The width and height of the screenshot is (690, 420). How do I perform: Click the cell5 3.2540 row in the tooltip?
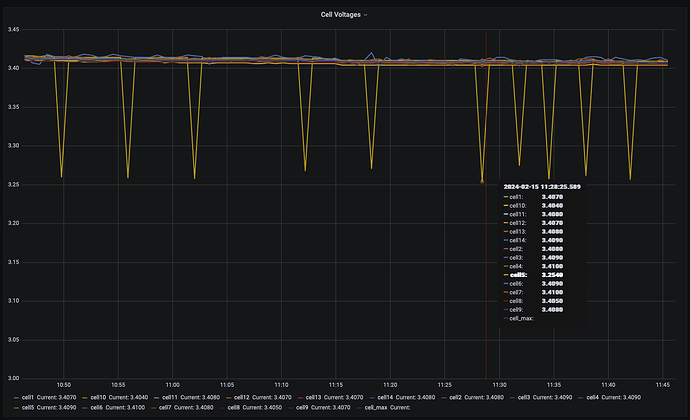click(533, 275)
